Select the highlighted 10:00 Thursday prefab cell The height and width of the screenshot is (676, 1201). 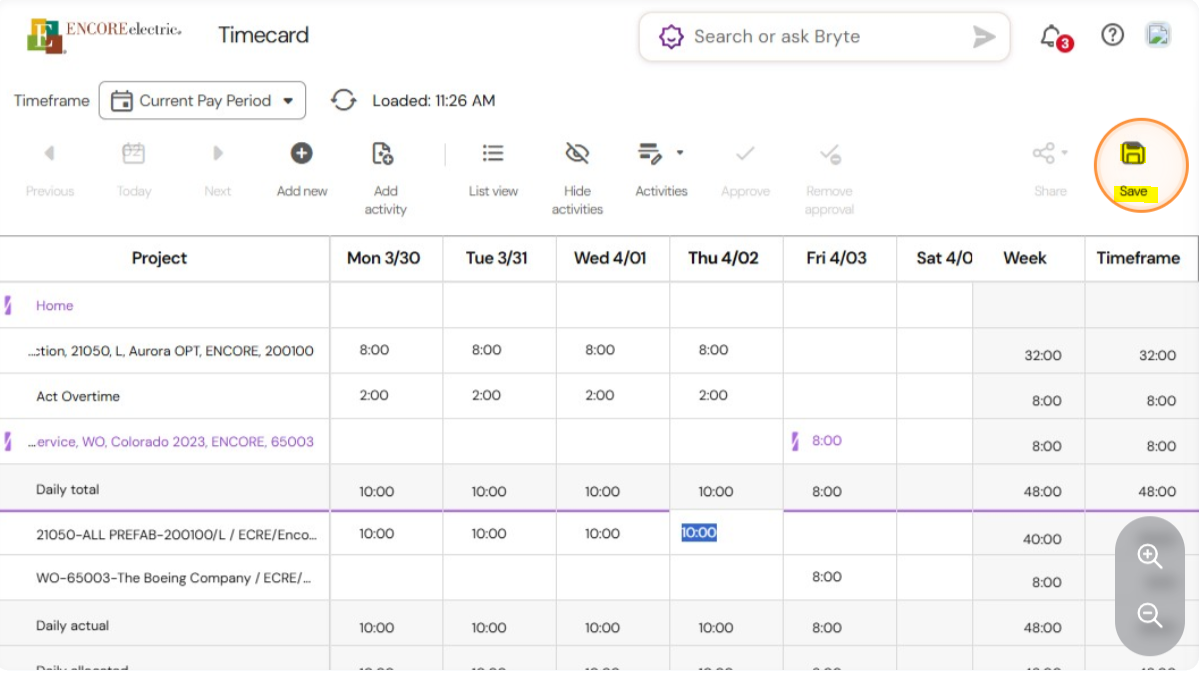[x=699, y=533]
